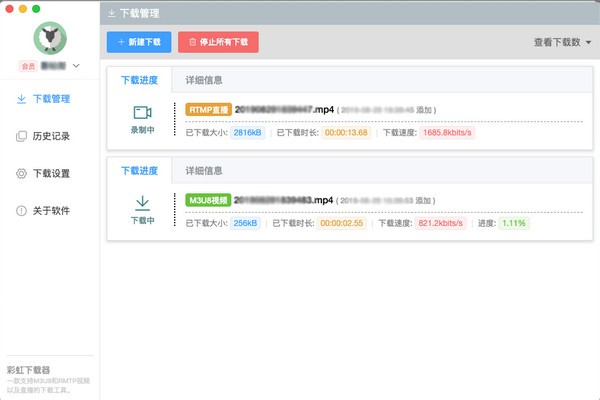Click the 录制中 camera recording icon

[x=142, y=113]
